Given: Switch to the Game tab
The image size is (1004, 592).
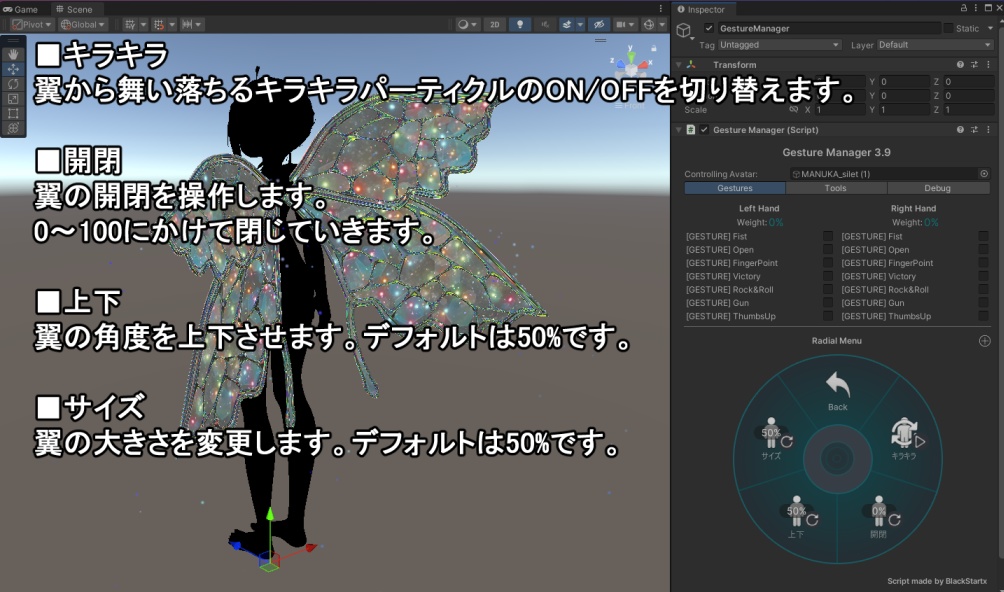Looking at the screenshot, I should tap(22, 8).
